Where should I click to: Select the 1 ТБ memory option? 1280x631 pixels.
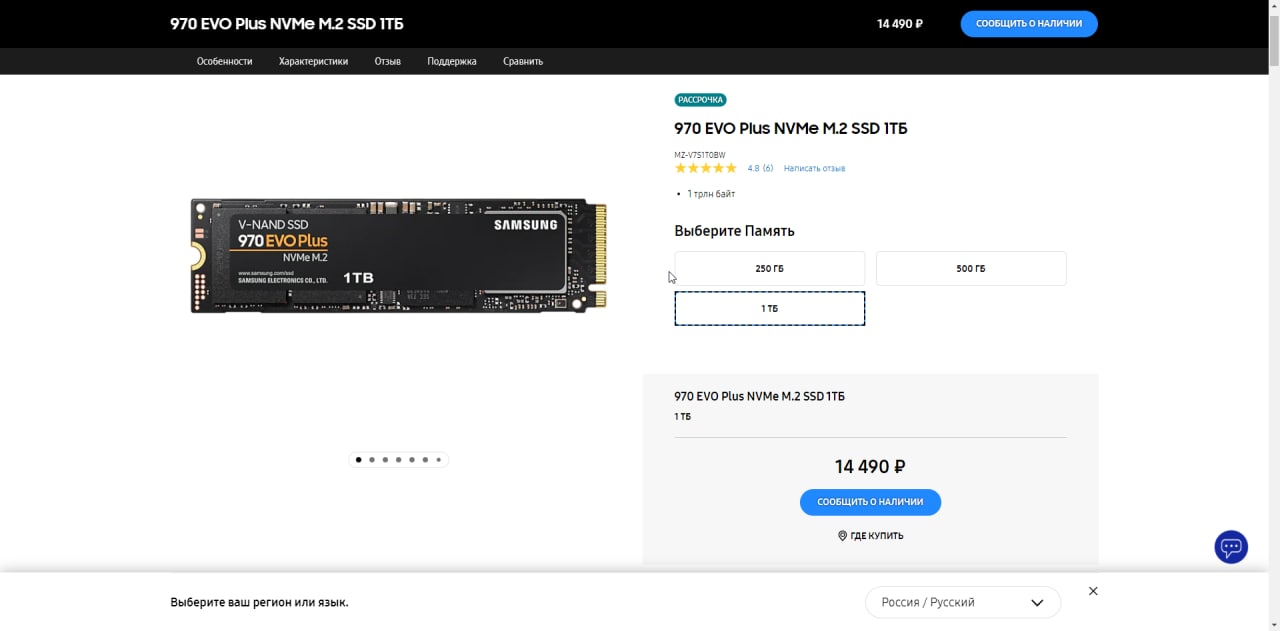[769, 309]
